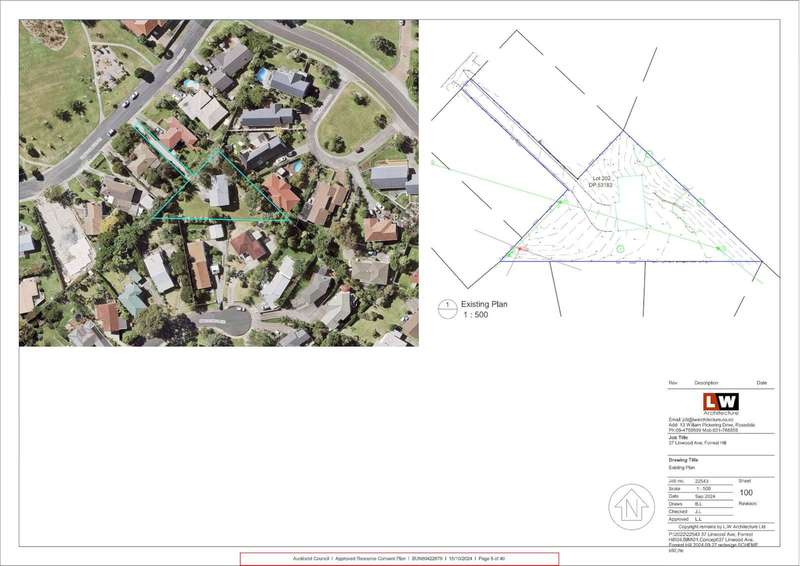Click the green circle marker inside lot bottom

click(x=619, y=248)
